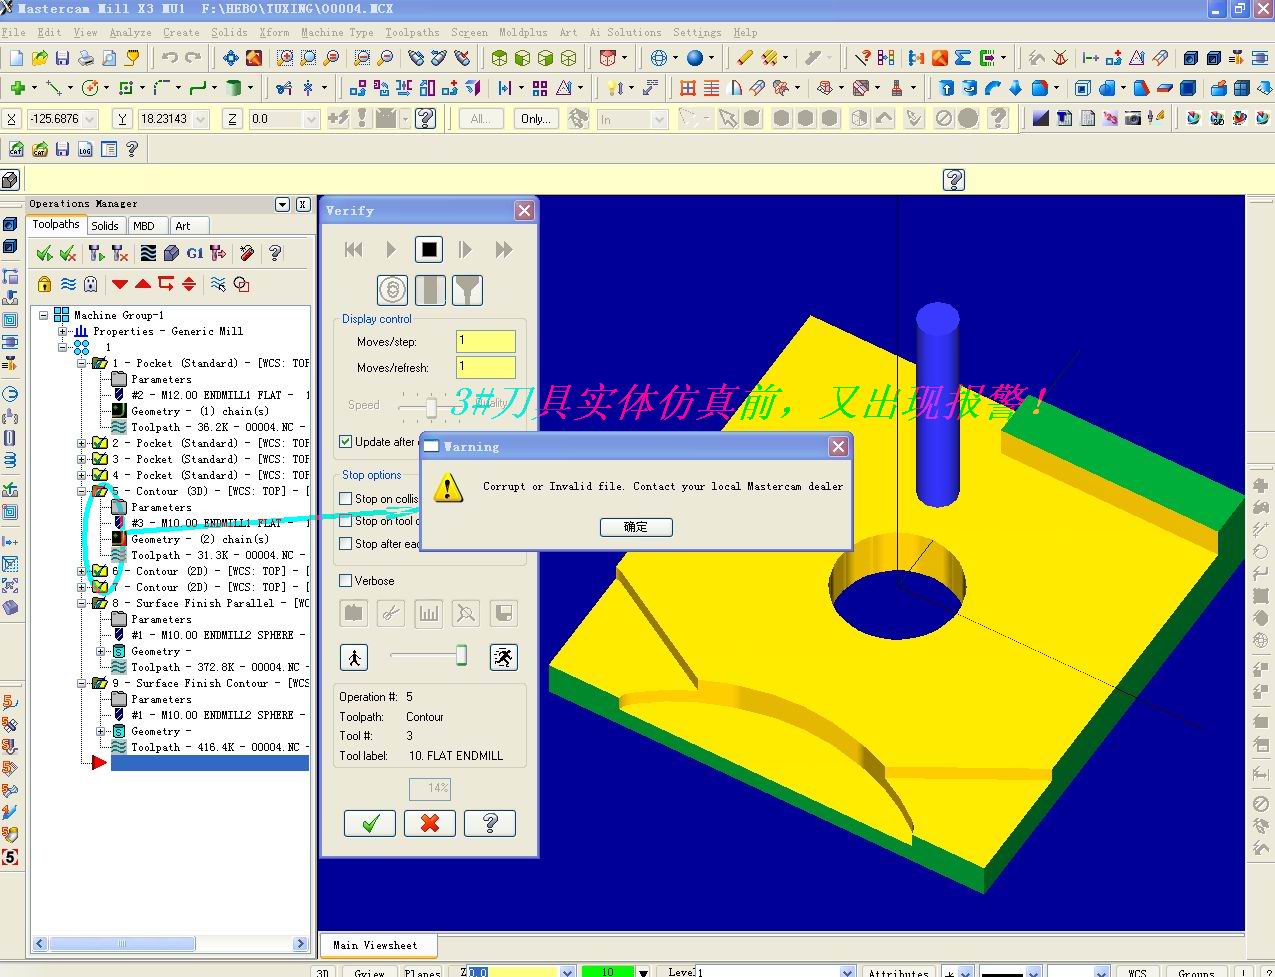
Task: Click the Print icon in top toolbar
Action: (x=86, y=58)
